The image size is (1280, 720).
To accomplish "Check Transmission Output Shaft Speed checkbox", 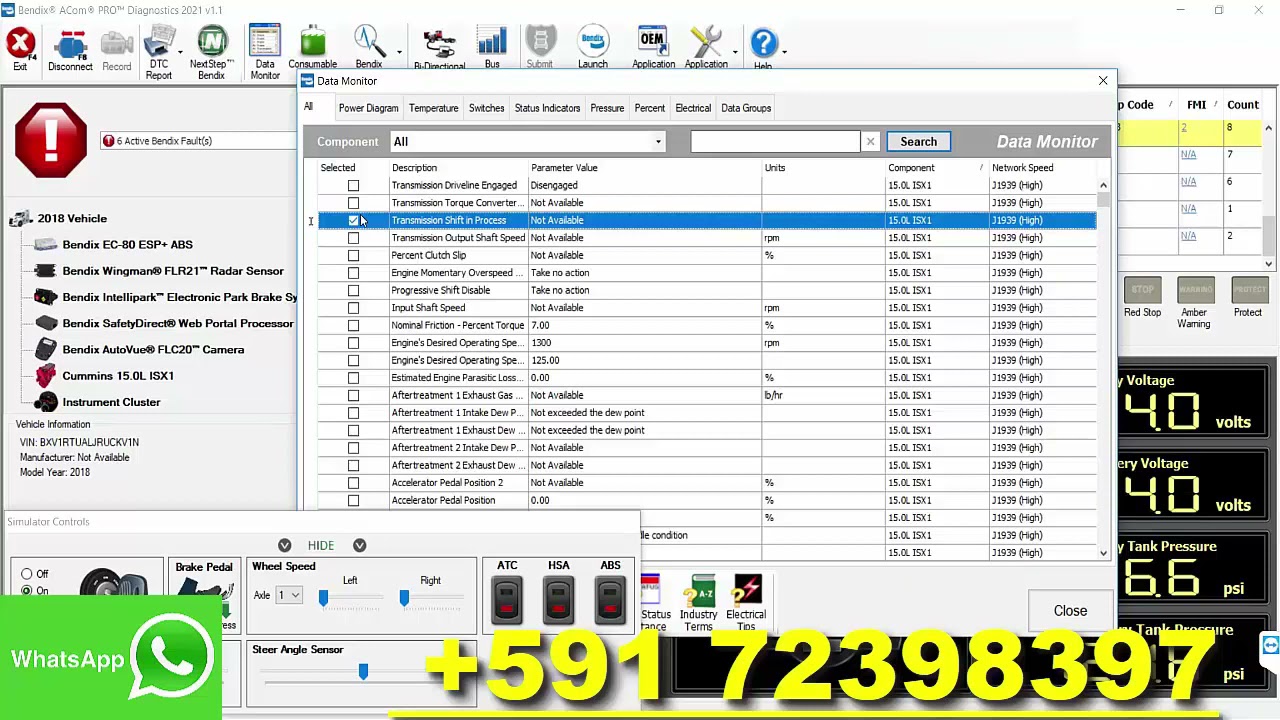I will click(353, 238).
